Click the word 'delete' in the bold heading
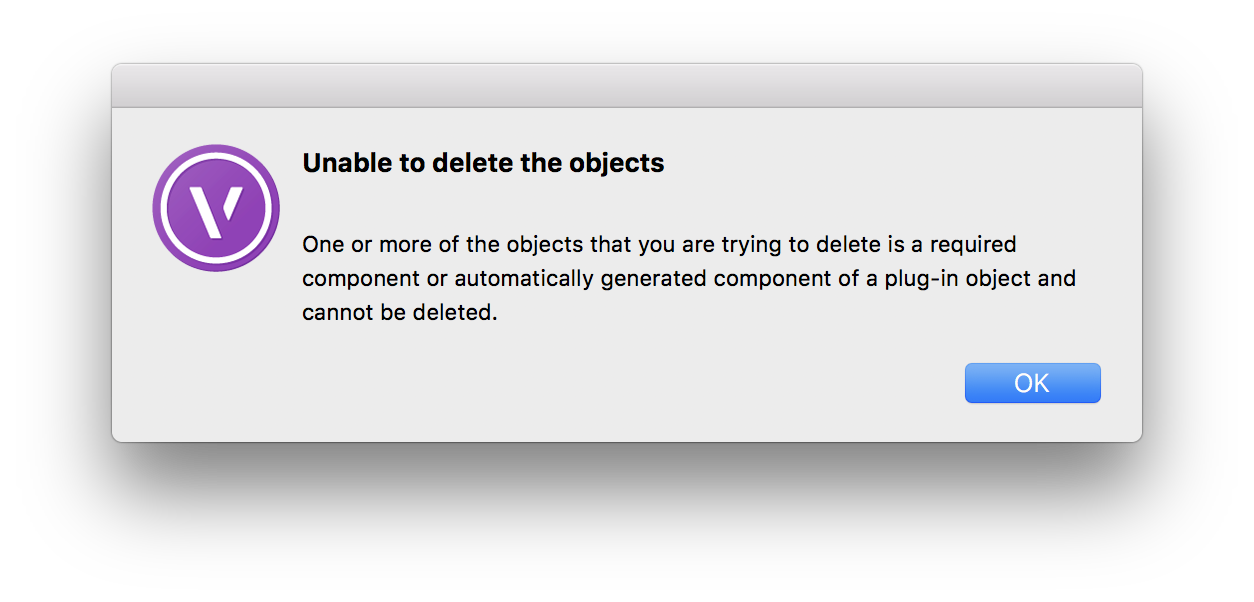The height and width of the screenshot is (602, 1254). (468, 163)
